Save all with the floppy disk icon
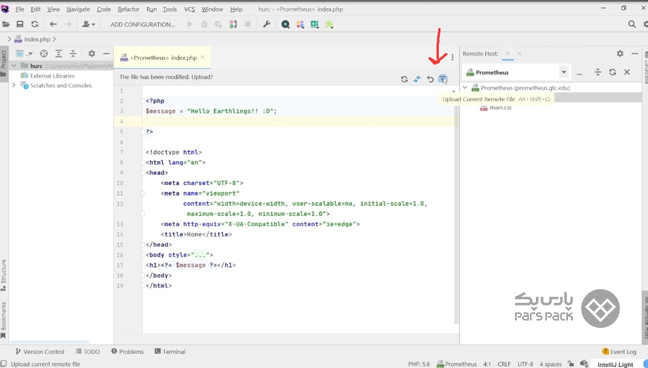 point(20,24)
